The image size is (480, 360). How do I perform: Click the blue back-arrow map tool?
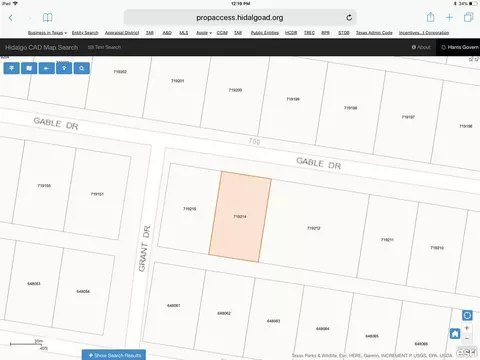(x=46, y=68)
